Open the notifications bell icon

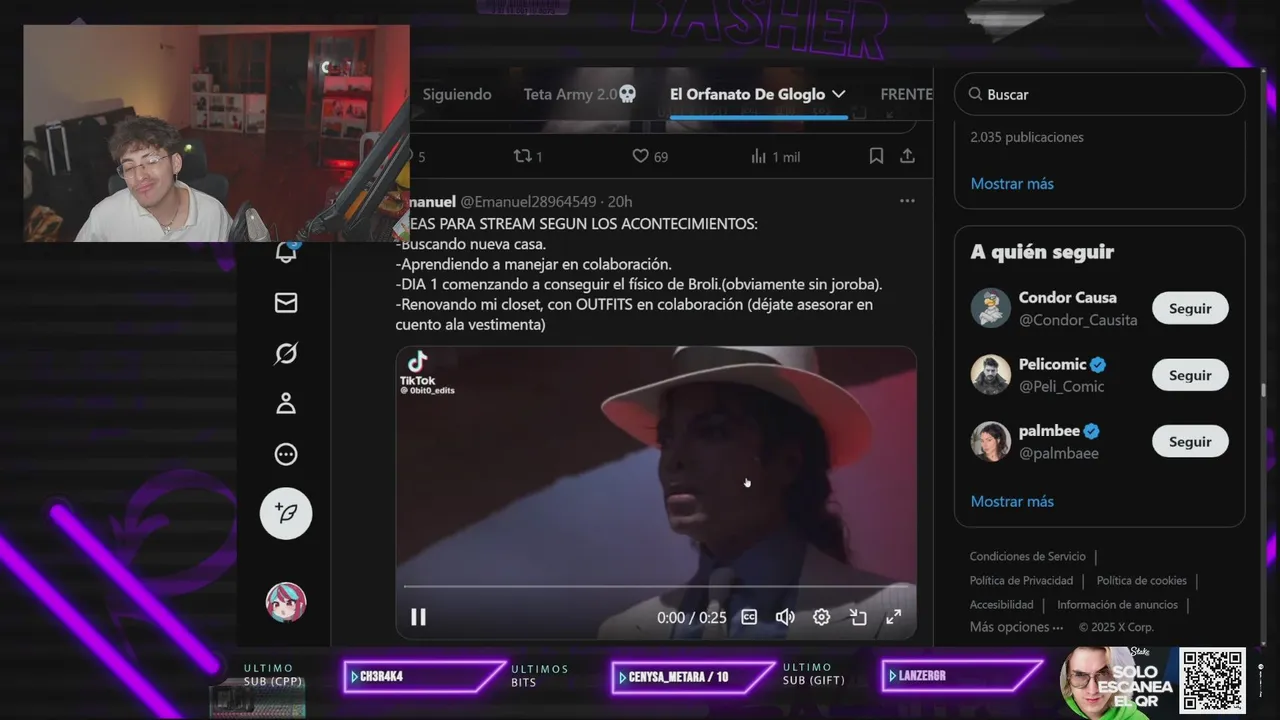(x=286, y=253)
